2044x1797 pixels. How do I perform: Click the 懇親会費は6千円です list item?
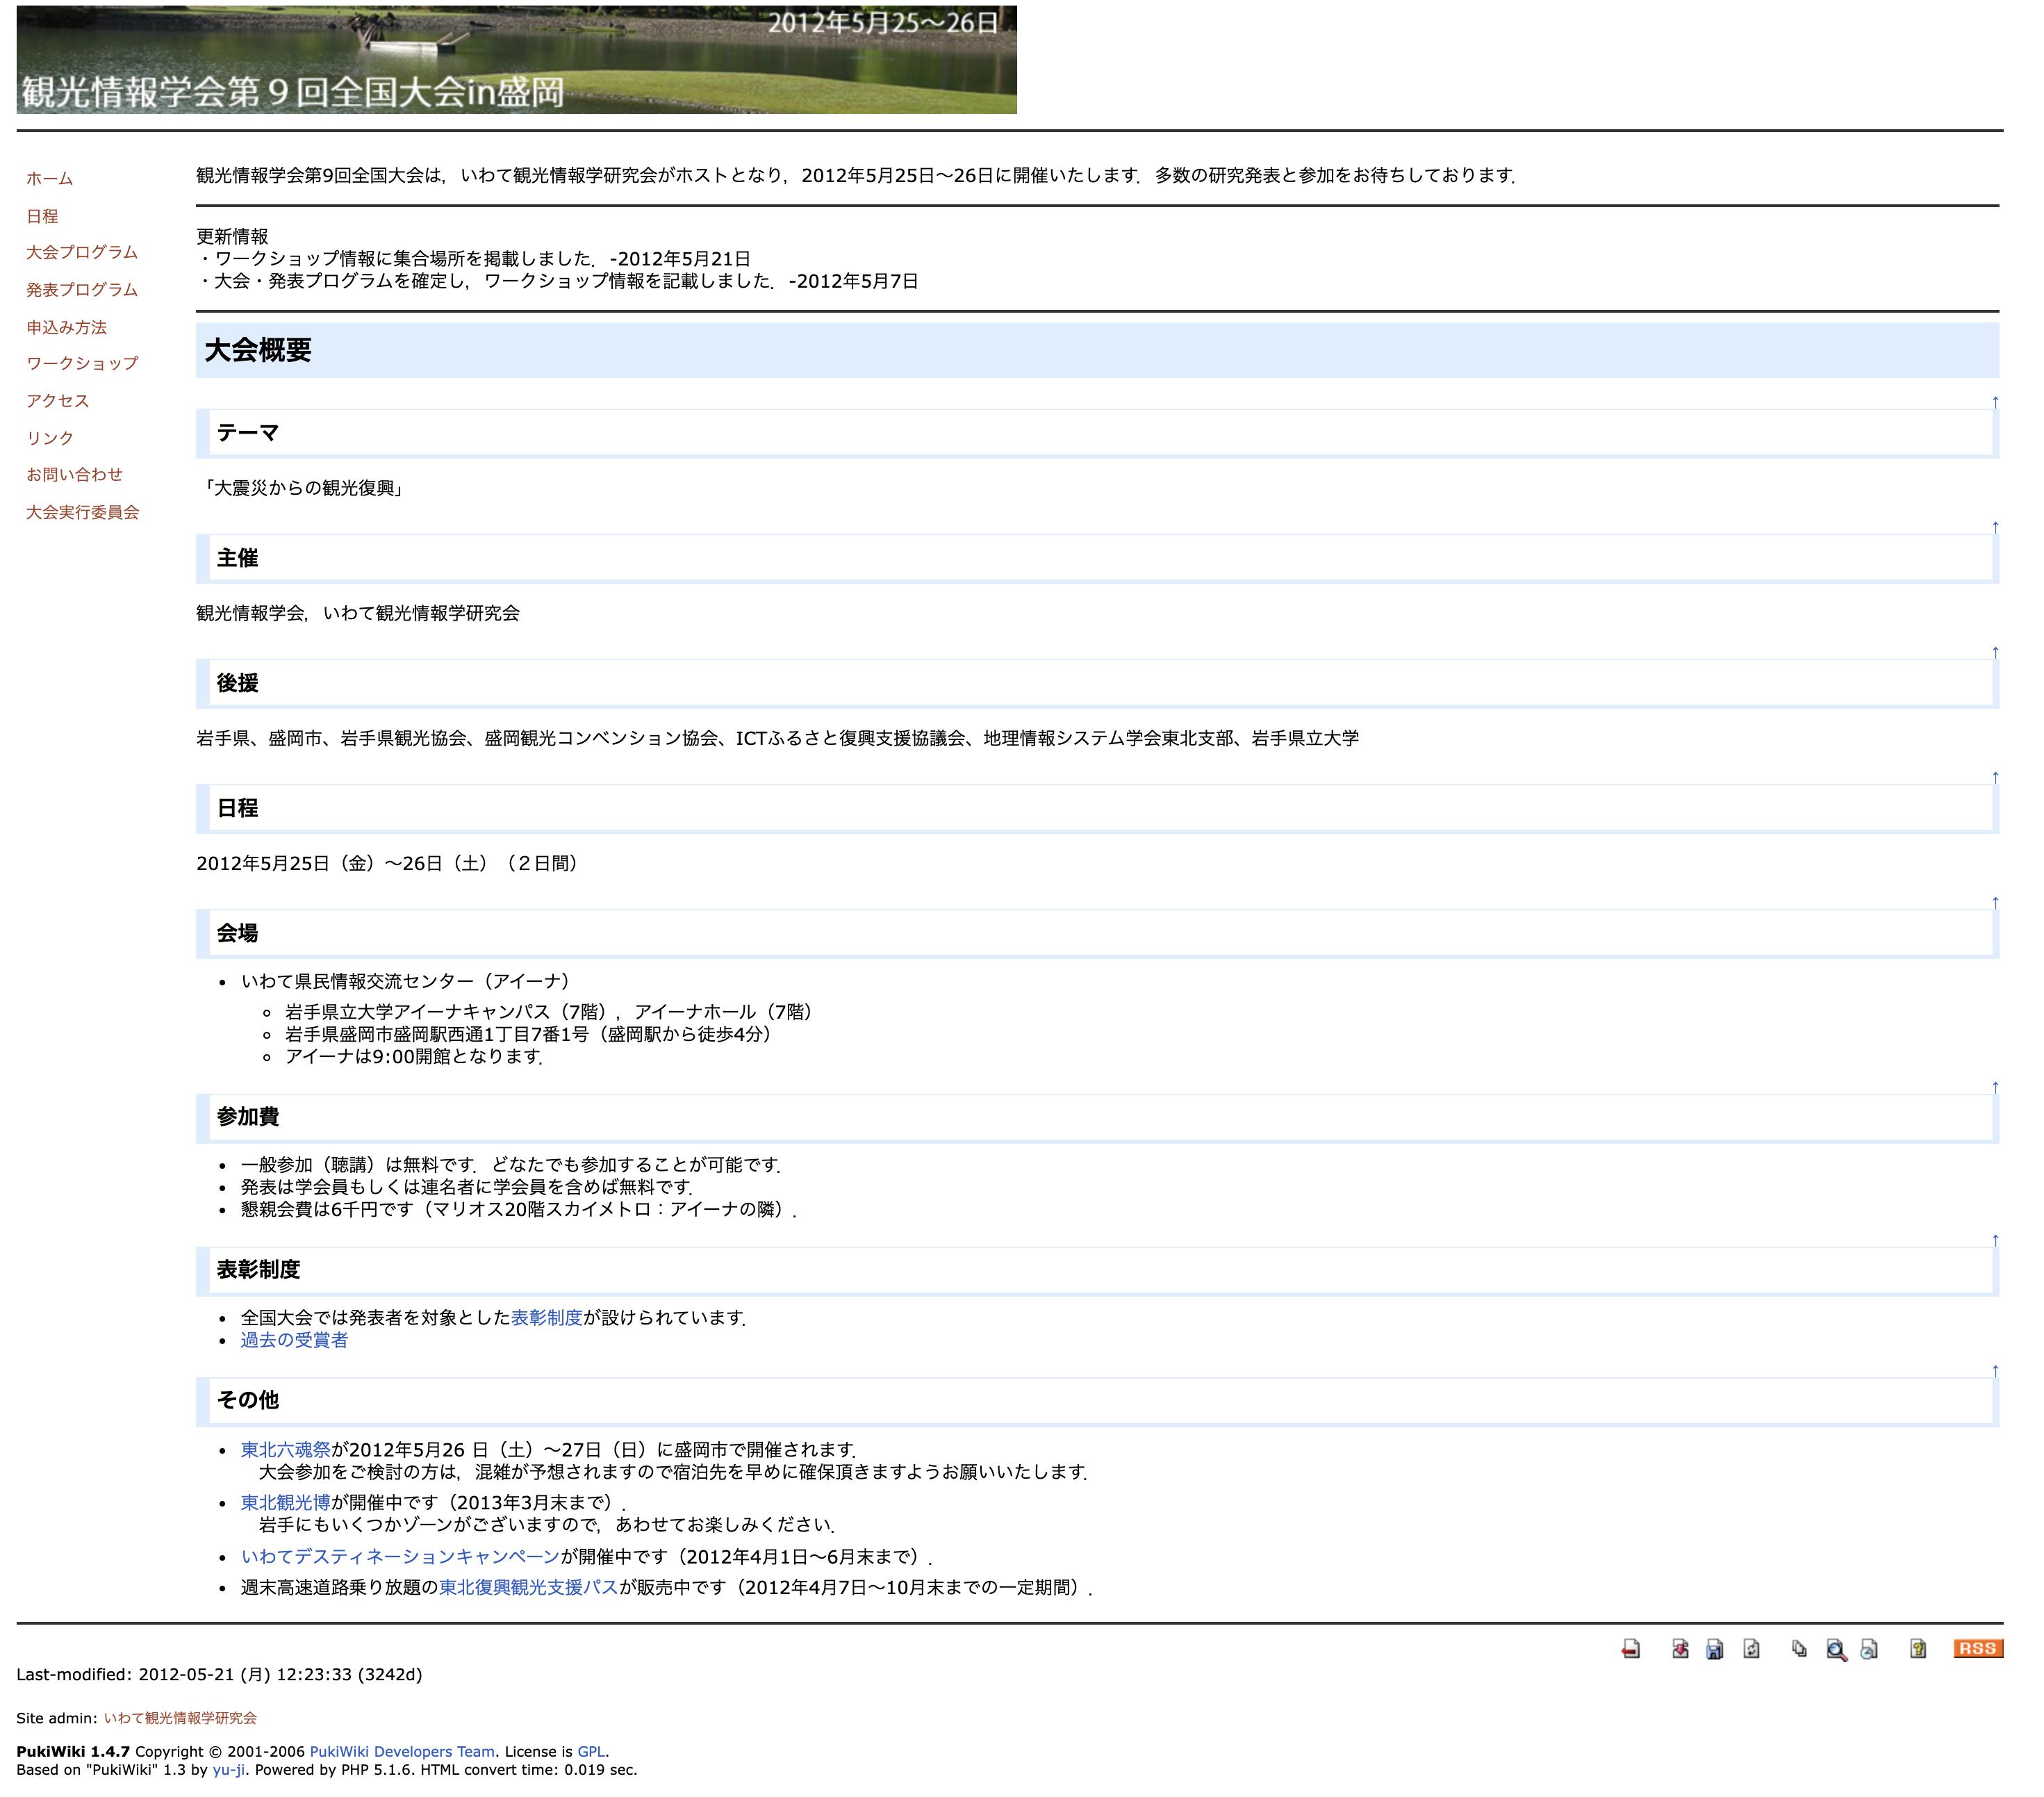518,1209
